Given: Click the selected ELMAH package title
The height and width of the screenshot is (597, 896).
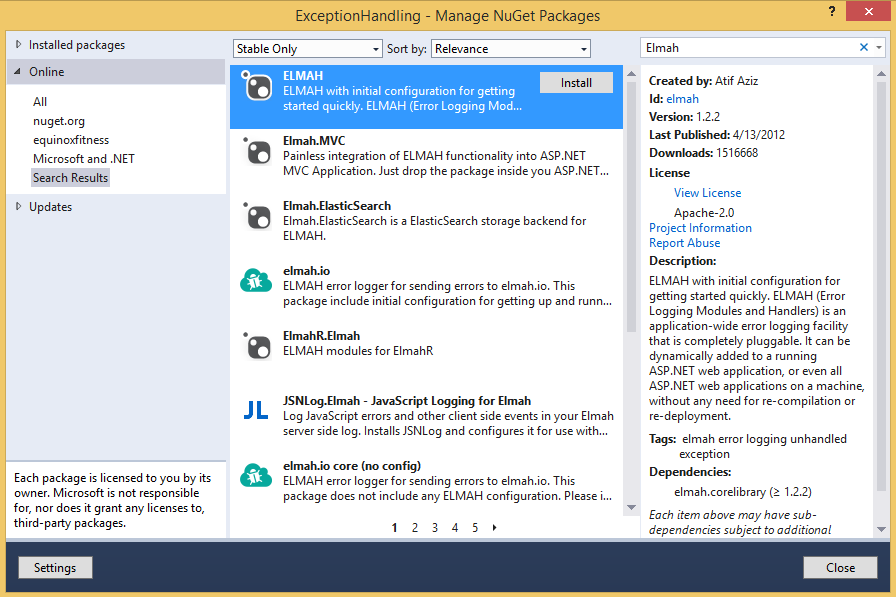Looking at the screenshot, I should point(303,75).
